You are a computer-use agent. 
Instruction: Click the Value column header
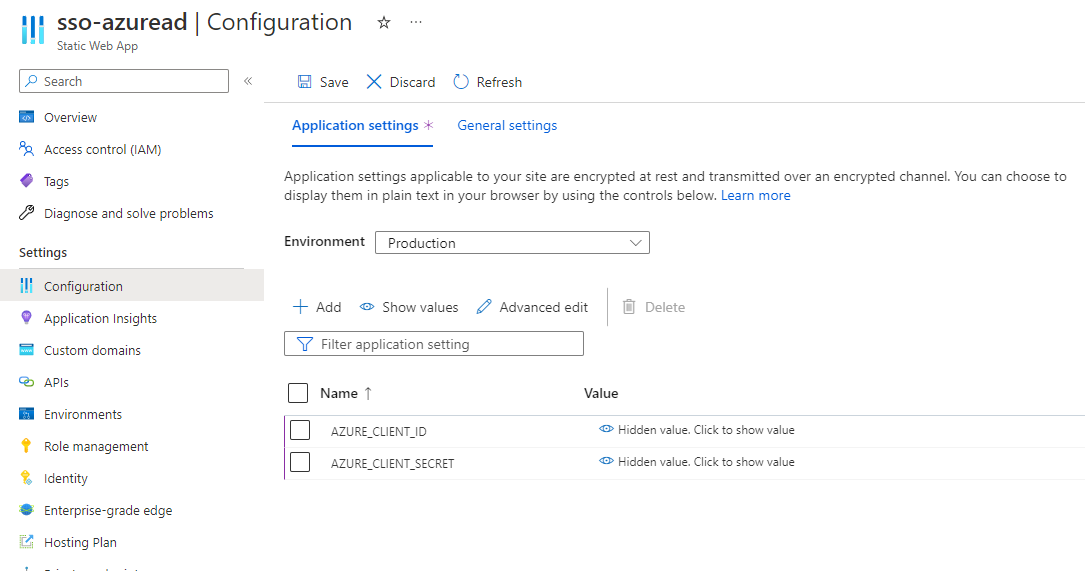pyautogui.click(x=601, y=393)
